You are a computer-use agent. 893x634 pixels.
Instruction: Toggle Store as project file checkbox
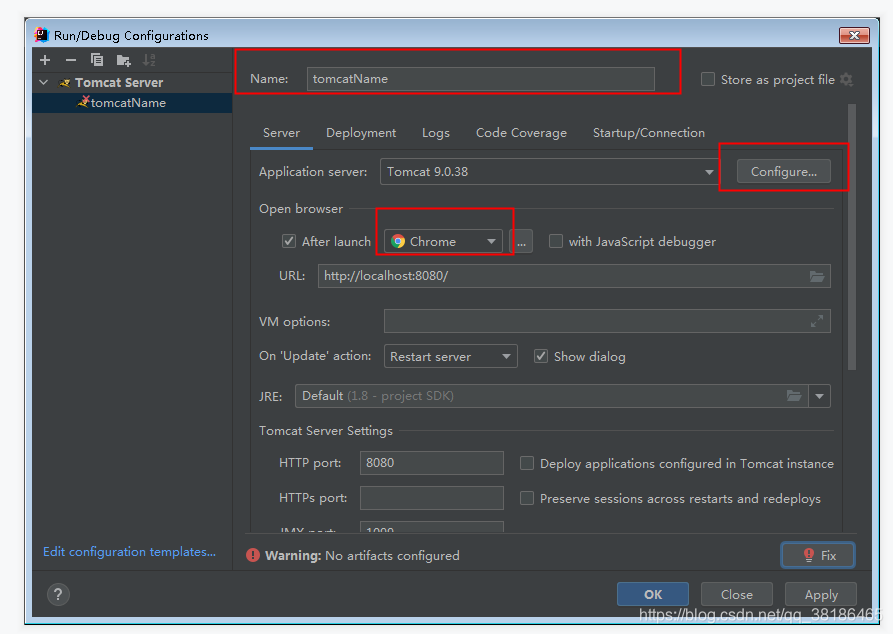pyautogui.click(x=708, y=79)
